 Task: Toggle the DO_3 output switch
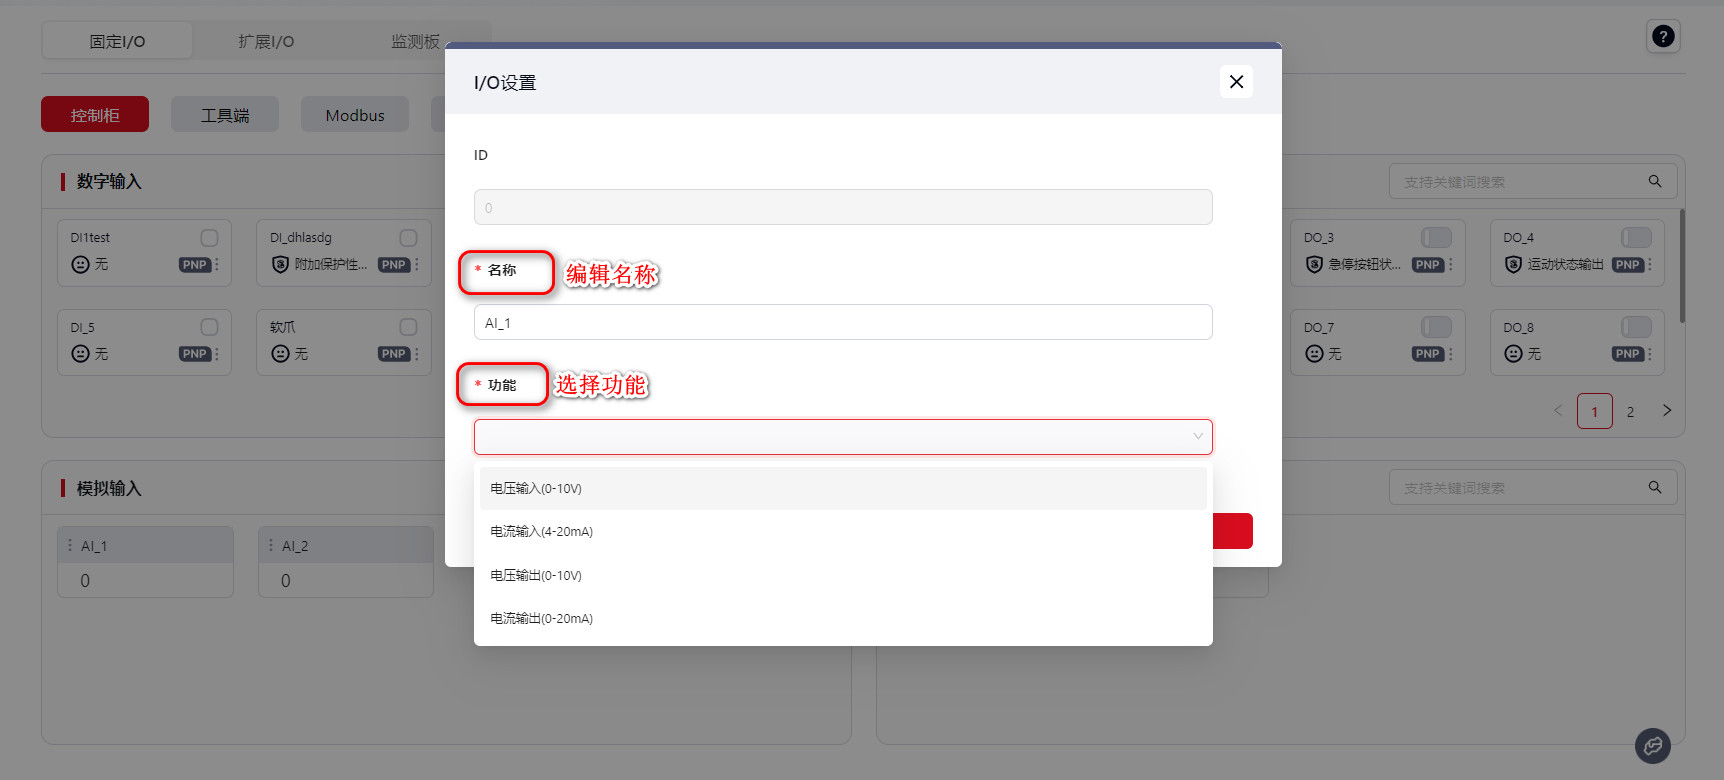pos(1436,237)
